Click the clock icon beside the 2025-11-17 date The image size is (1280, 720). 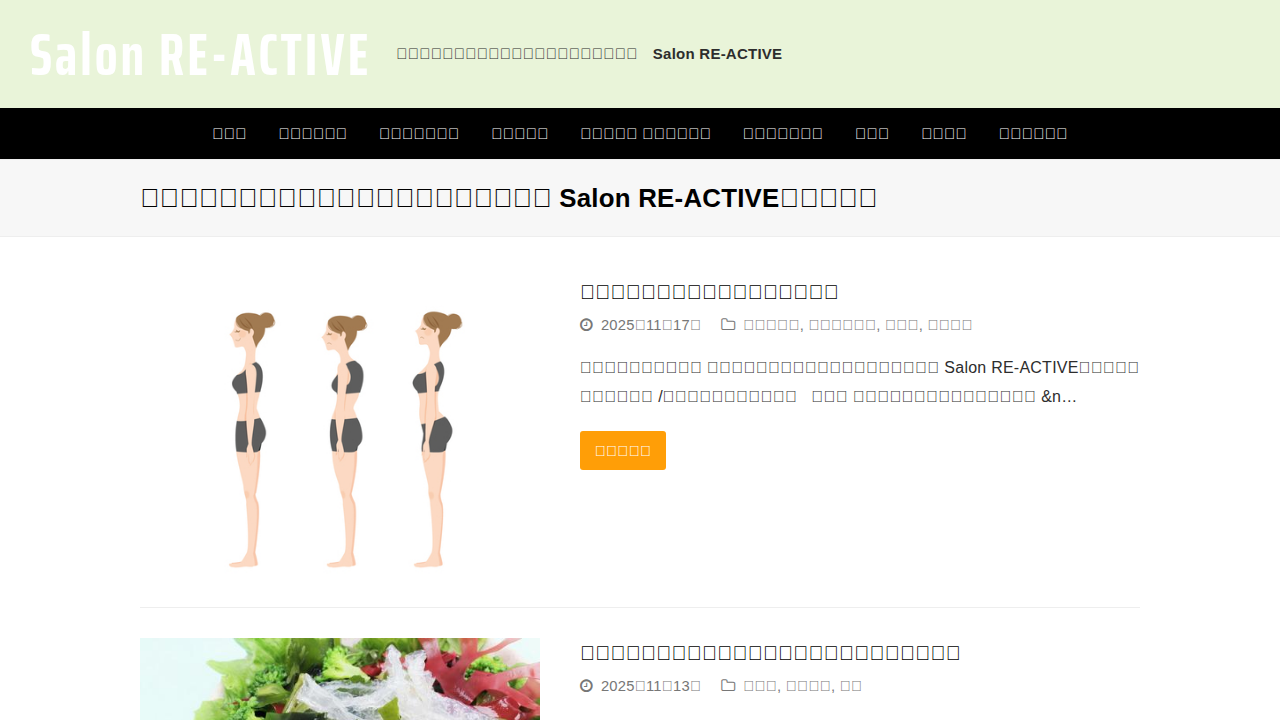(x=586, y=325)
